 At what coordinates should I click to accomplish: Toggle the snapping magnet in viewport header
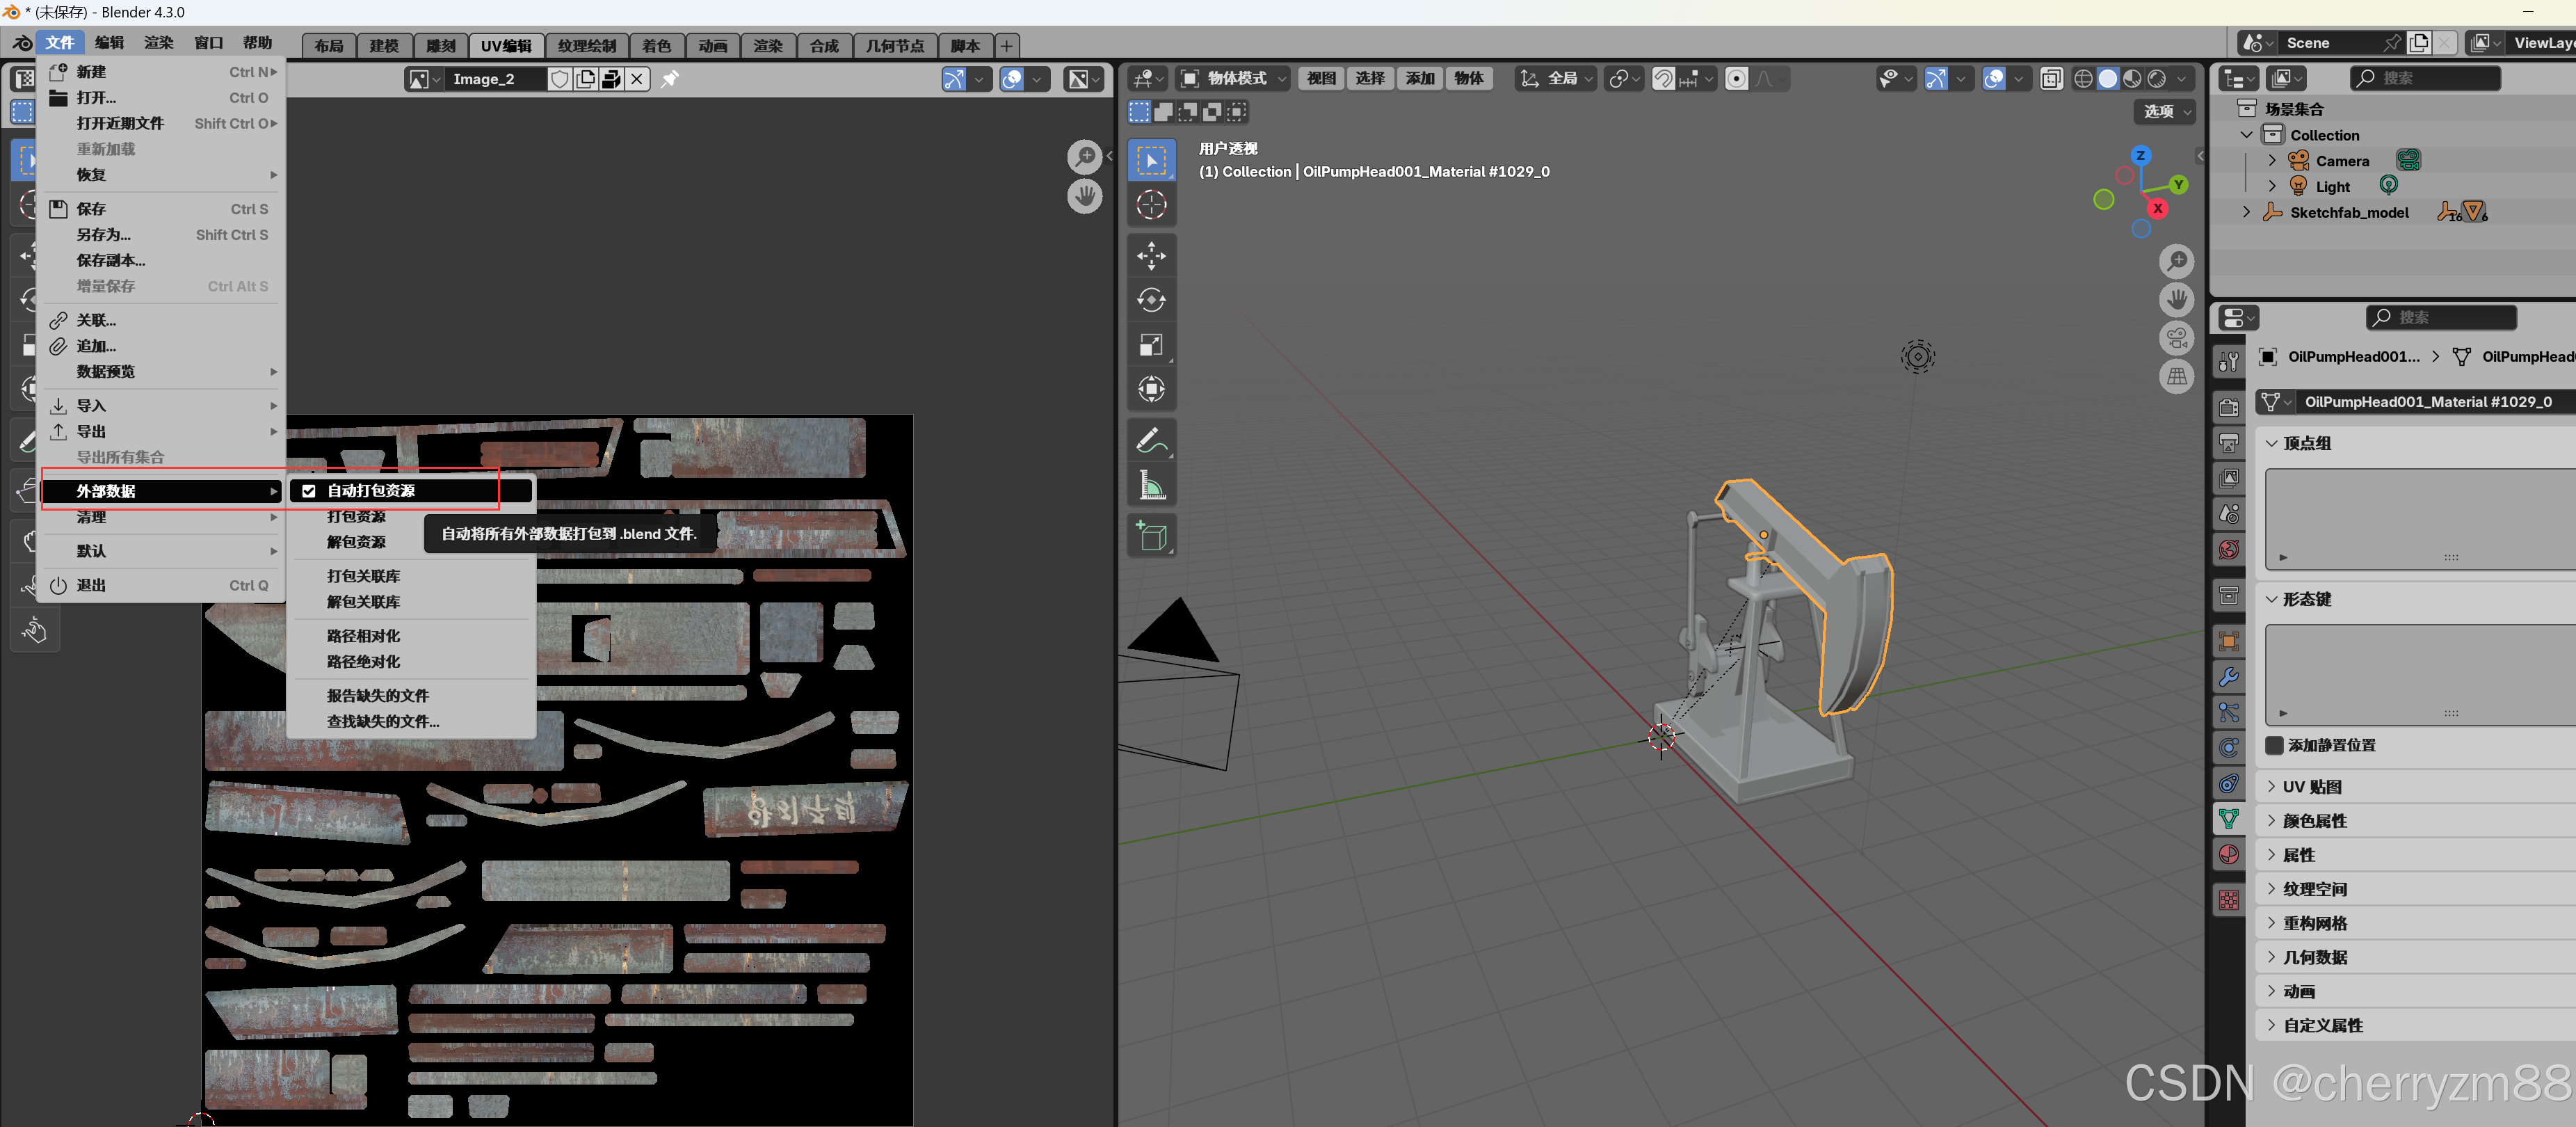click(x=1663, y=78)
